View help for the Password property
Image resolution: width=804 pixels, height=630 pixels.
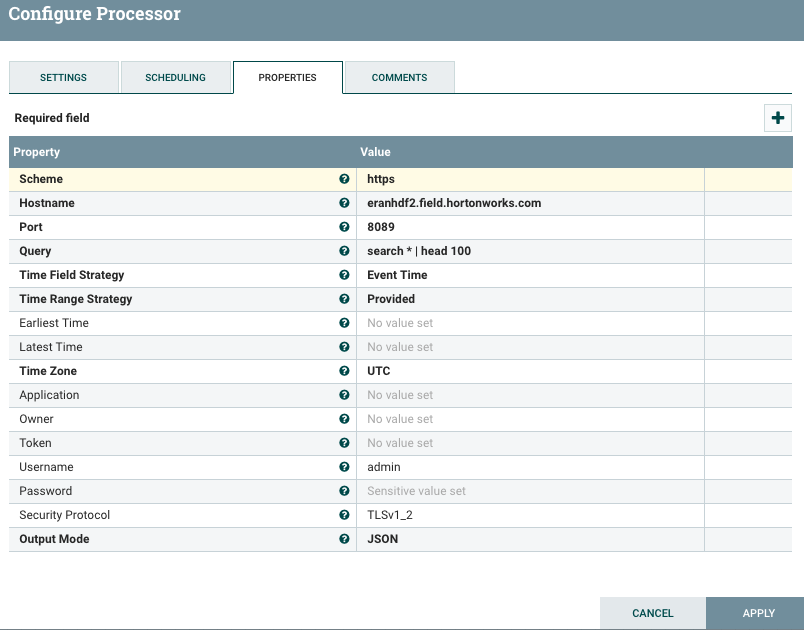click(344, 491)
